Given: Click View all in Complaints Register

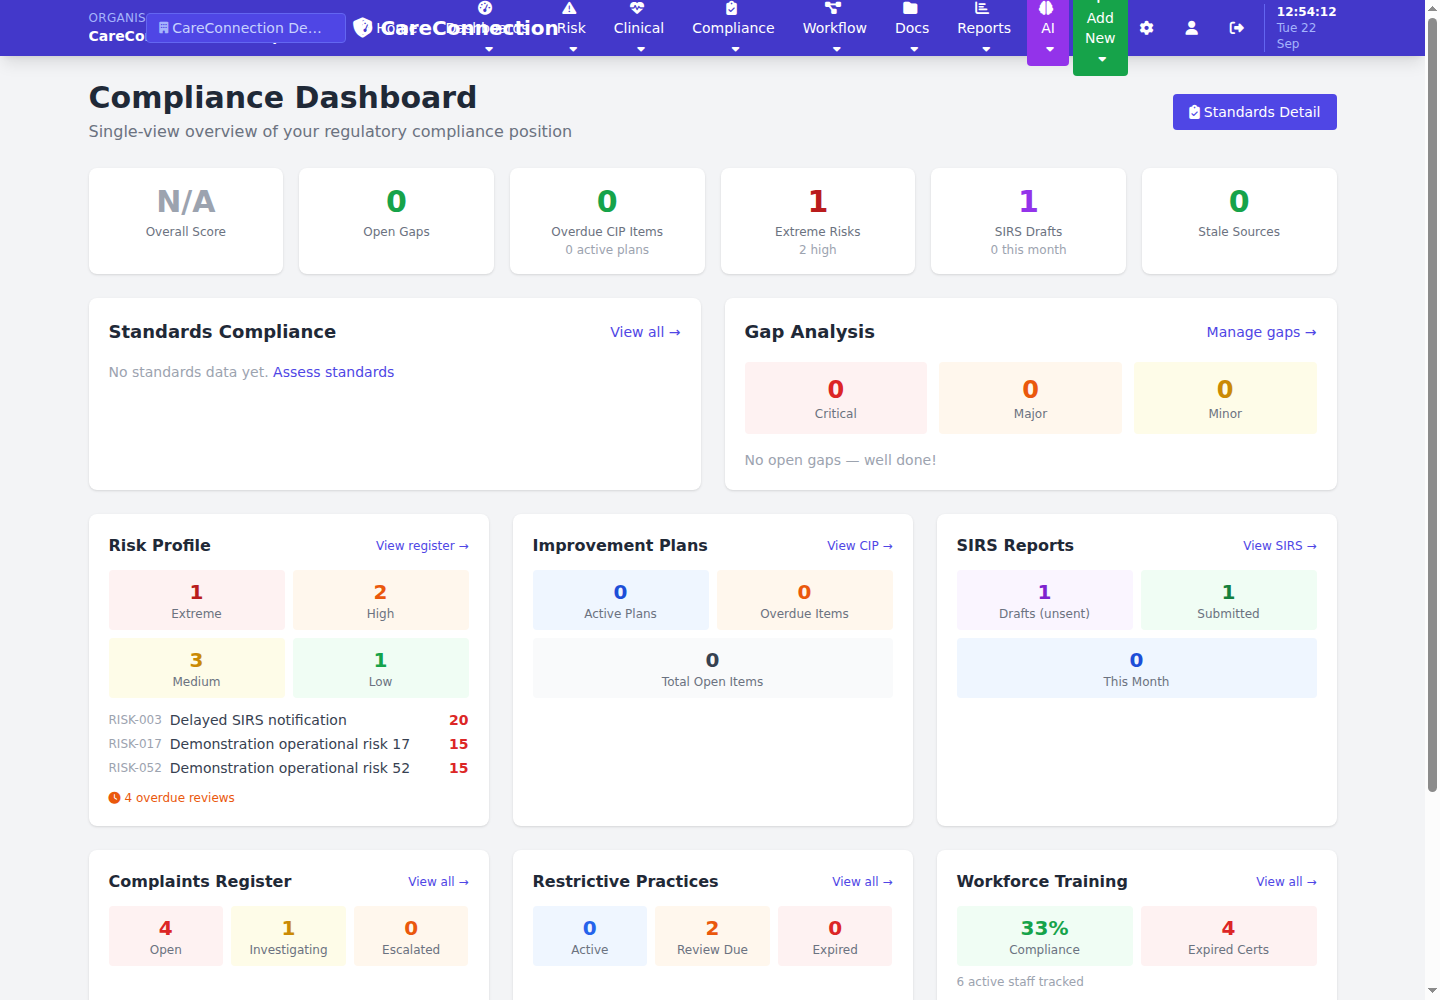Looking at the screenshot, I should tap(438, 882).
